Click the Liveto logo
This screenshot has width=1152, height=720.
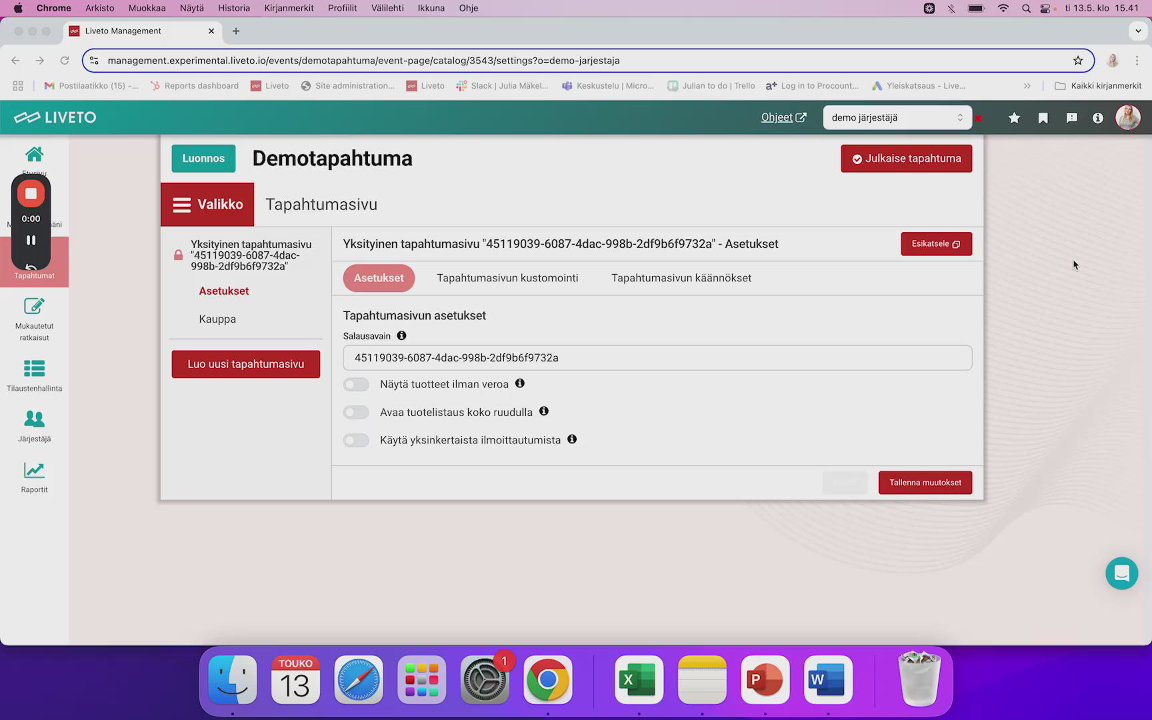55,118
